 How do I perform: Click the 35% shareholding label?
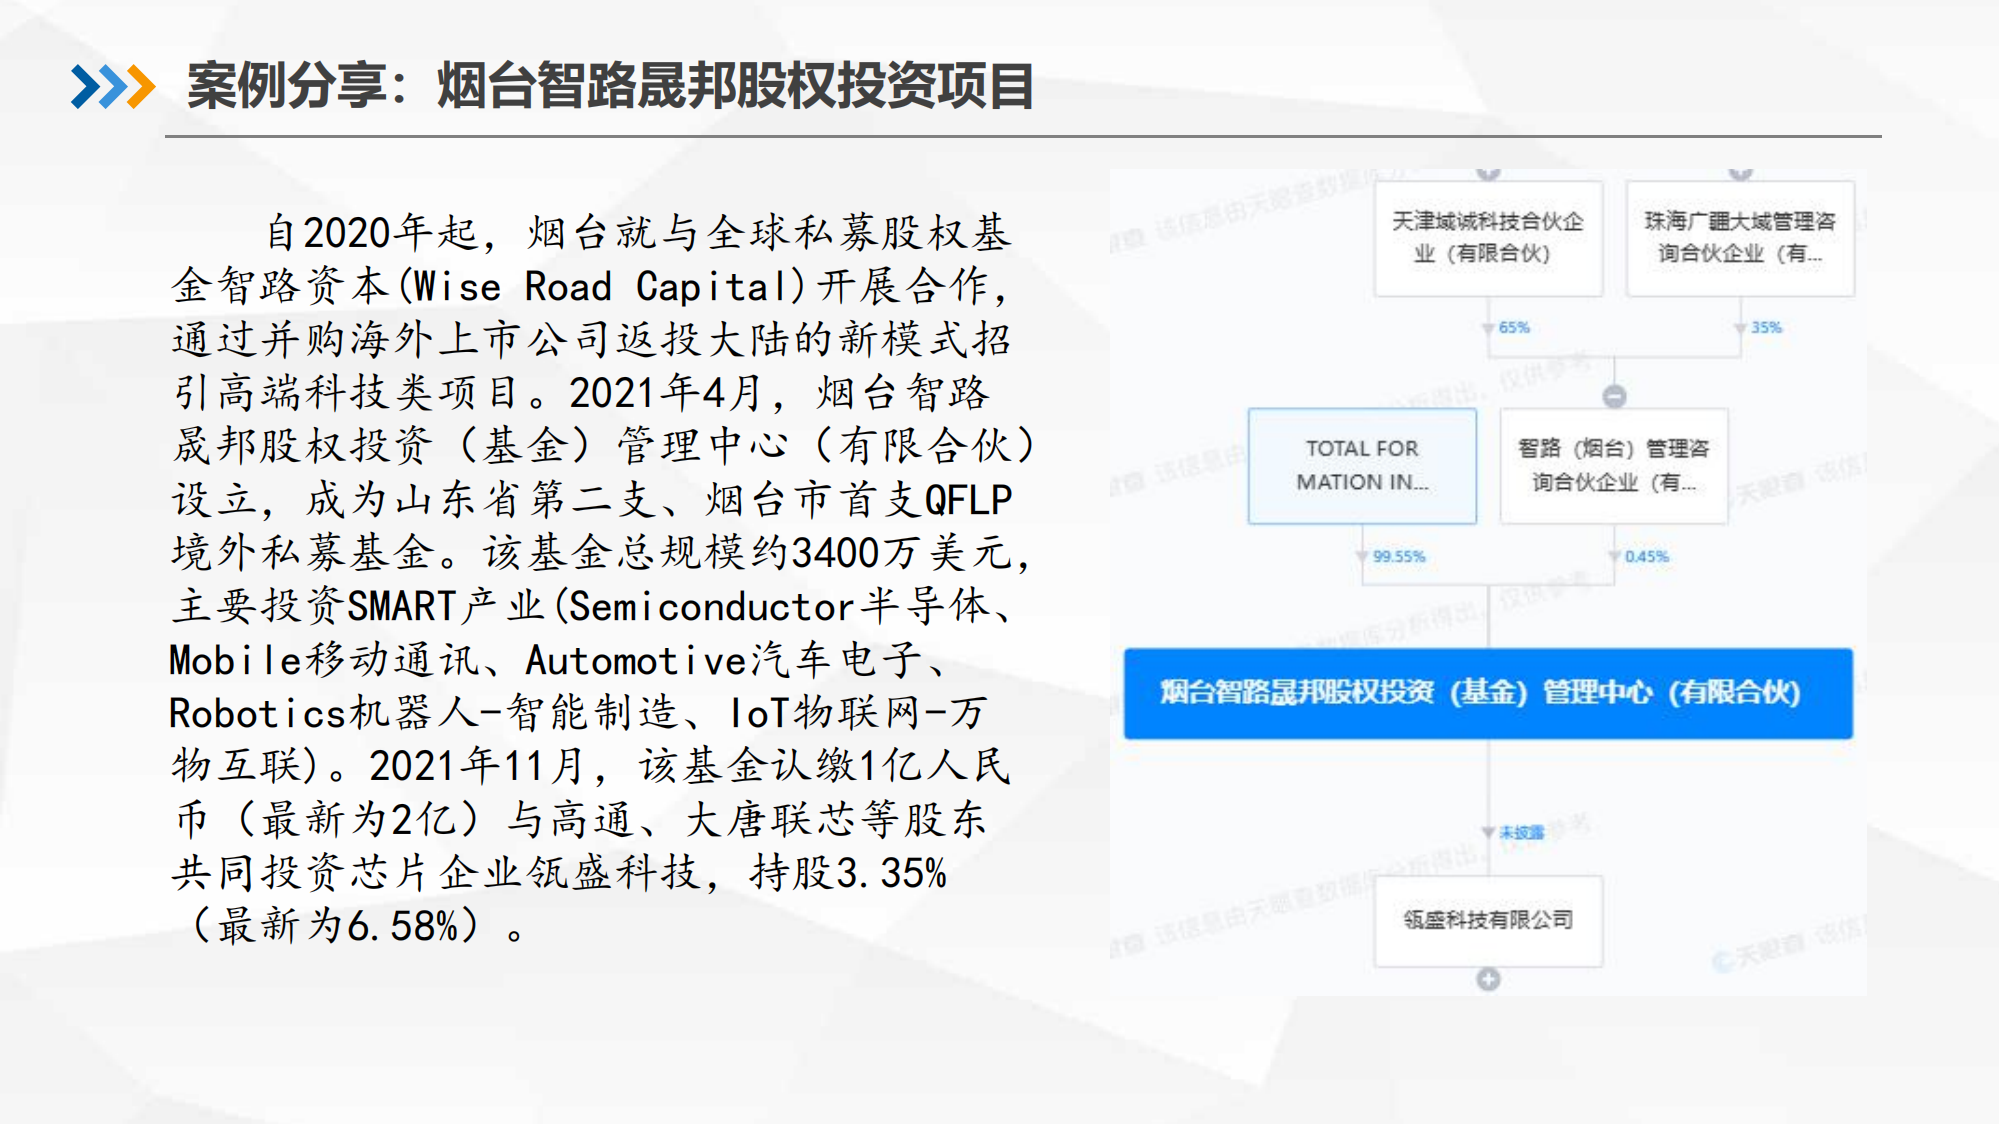pos(1766,328)
